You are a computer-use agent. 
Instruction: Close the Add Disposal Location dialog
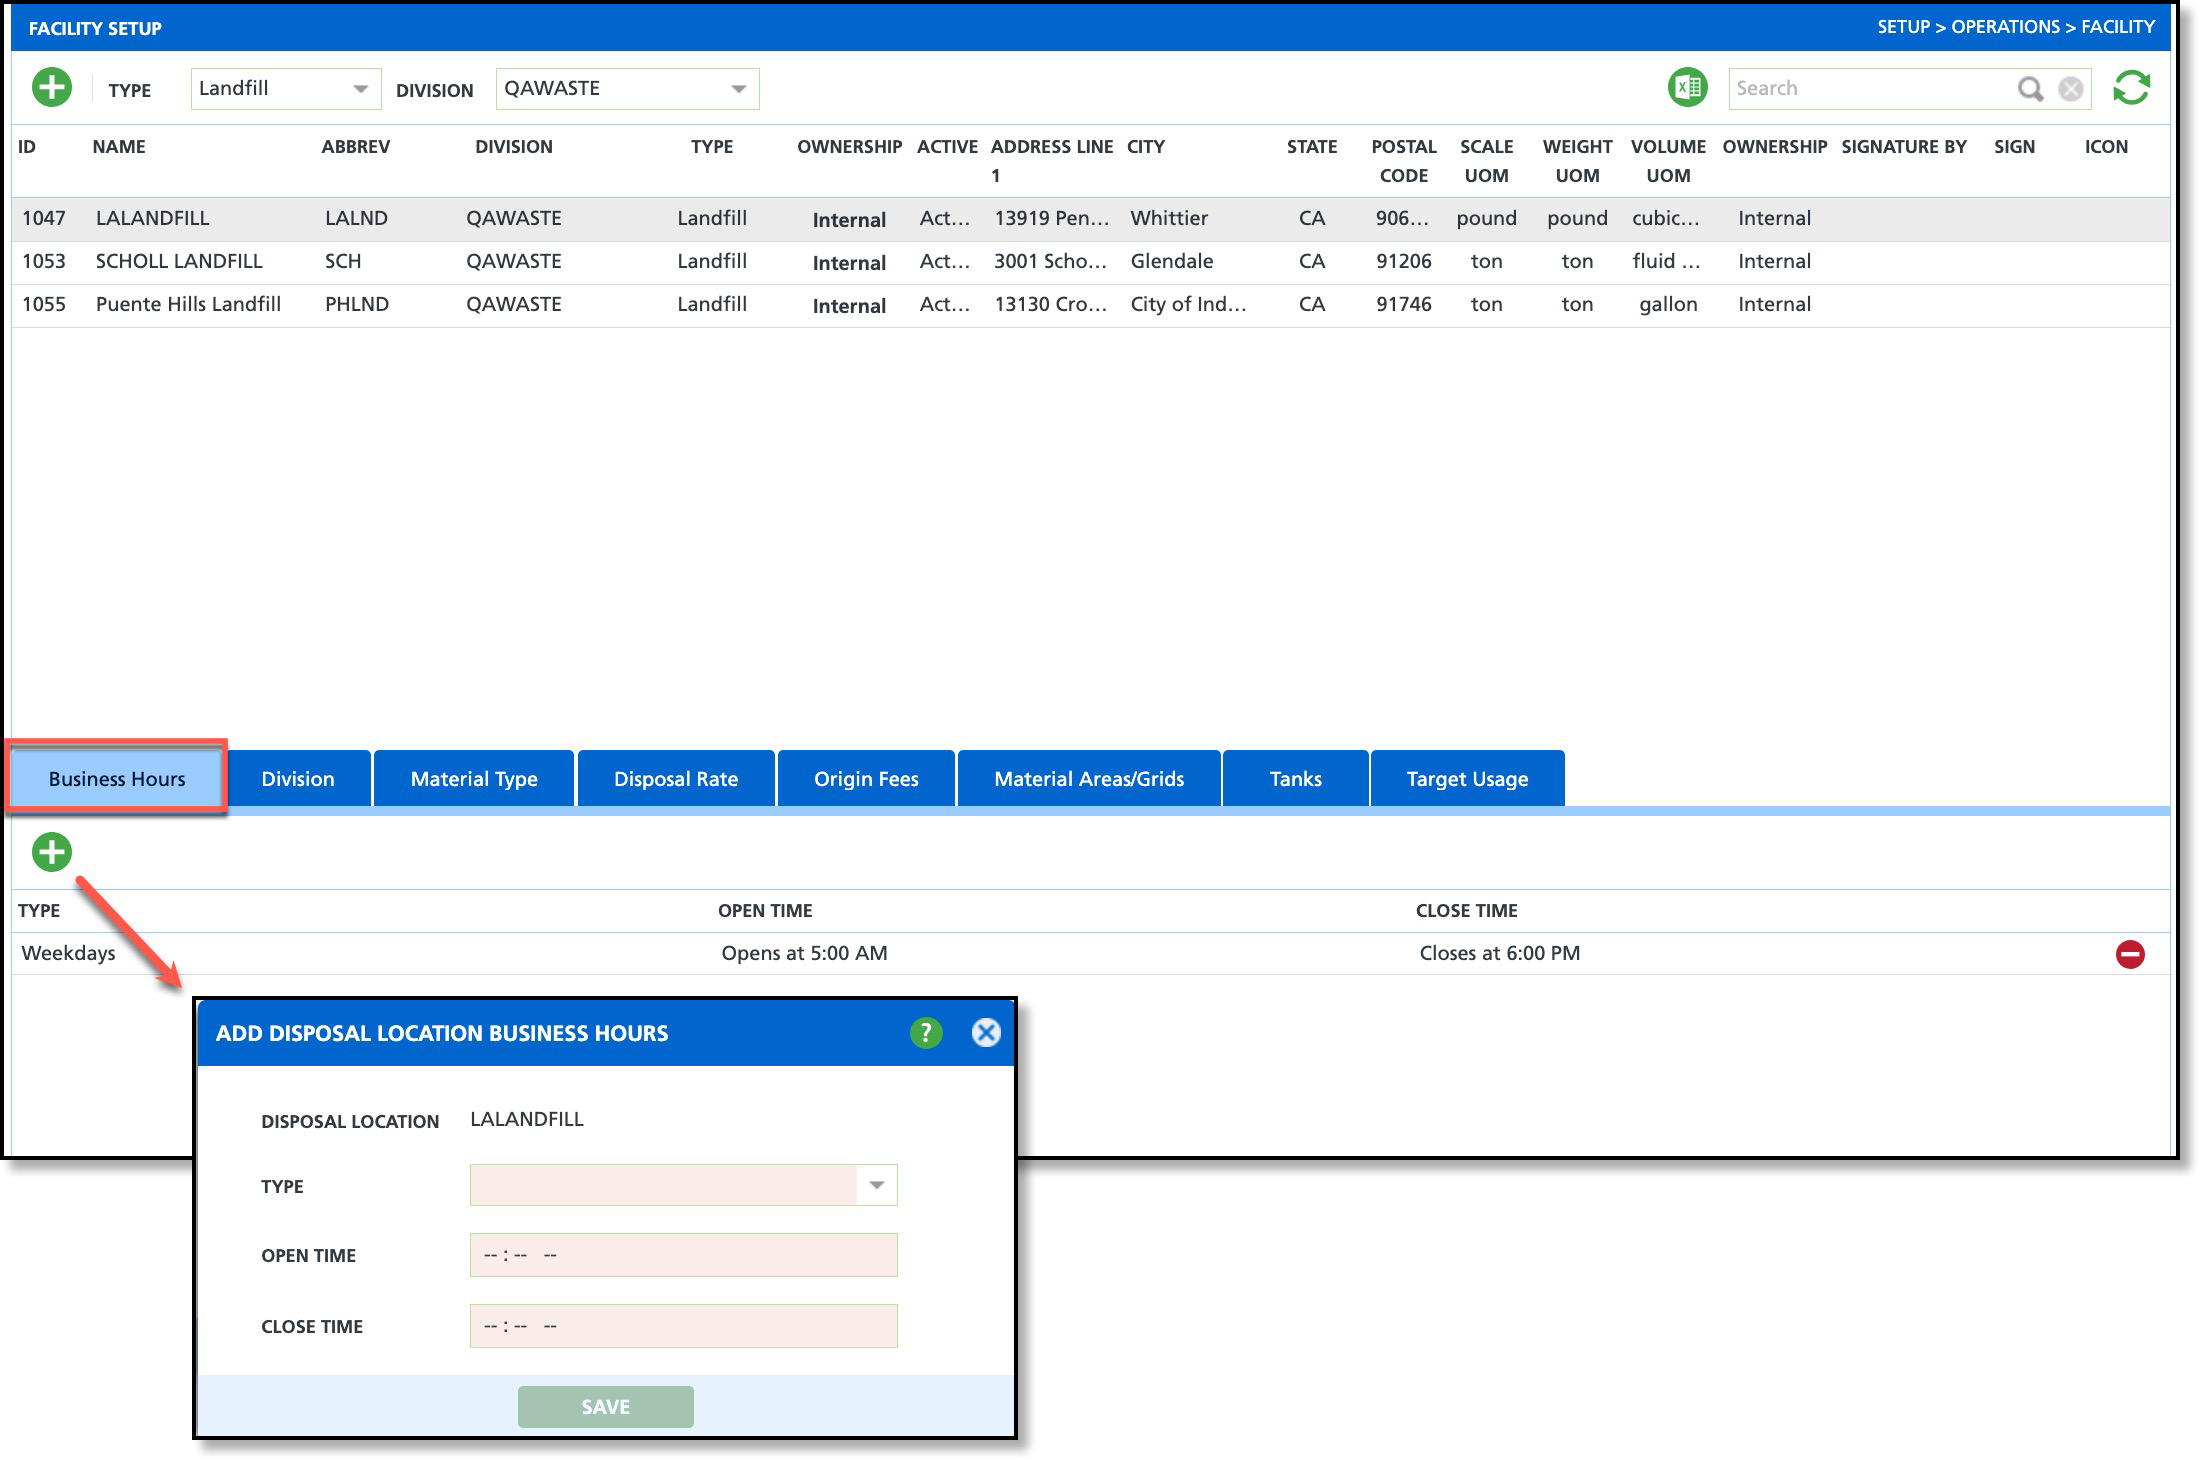click(986, 1033)
